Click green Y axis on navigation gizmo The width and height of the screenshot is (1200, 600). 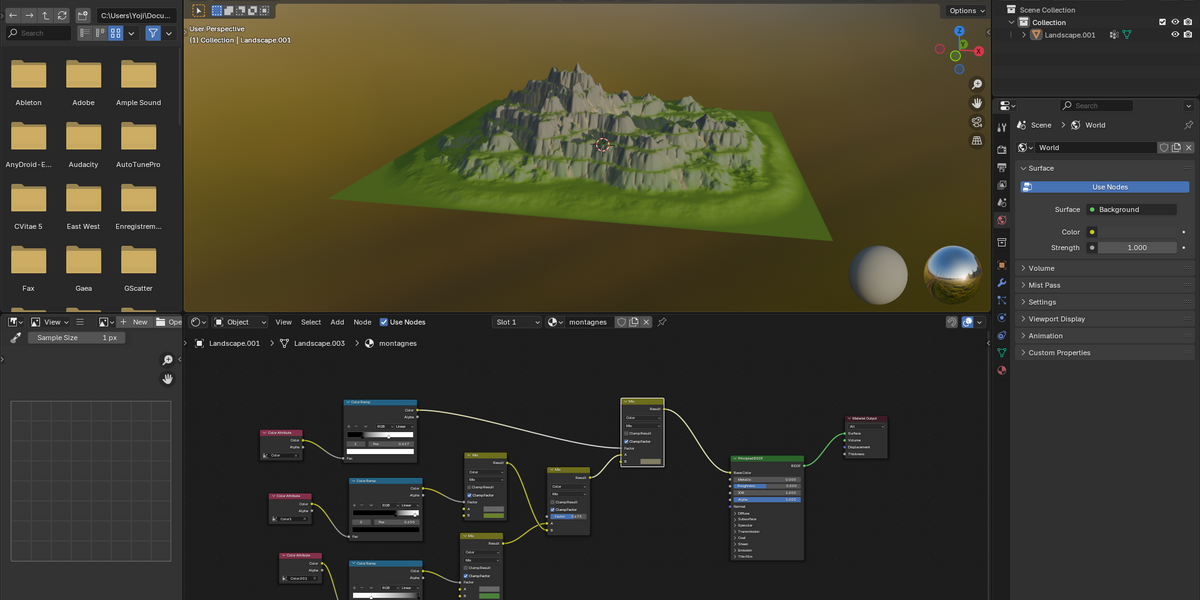point(962,45)
